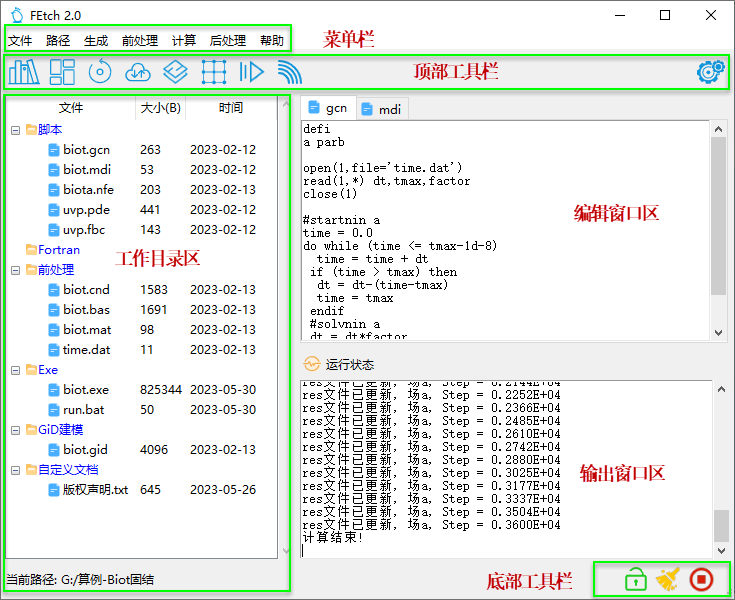Click the editor vertical scrollbar thumb
Viewport: 735px width, 600px height.
click(x=718, y=216)
